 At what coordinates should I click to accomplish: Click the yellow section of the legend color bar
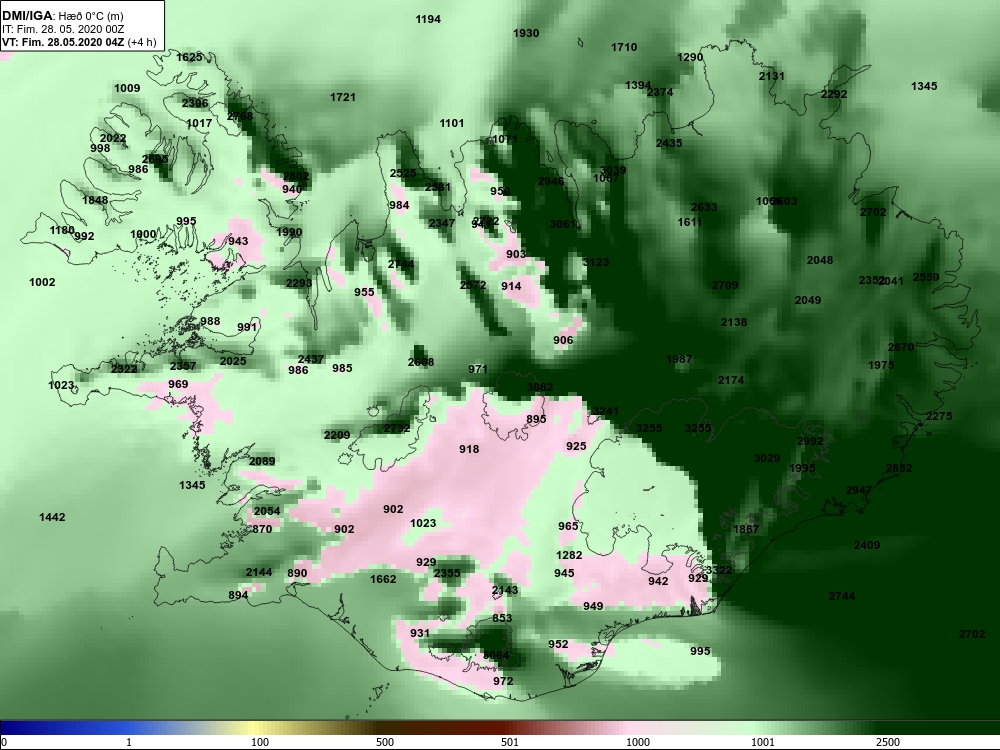click(x=255, y=728)
